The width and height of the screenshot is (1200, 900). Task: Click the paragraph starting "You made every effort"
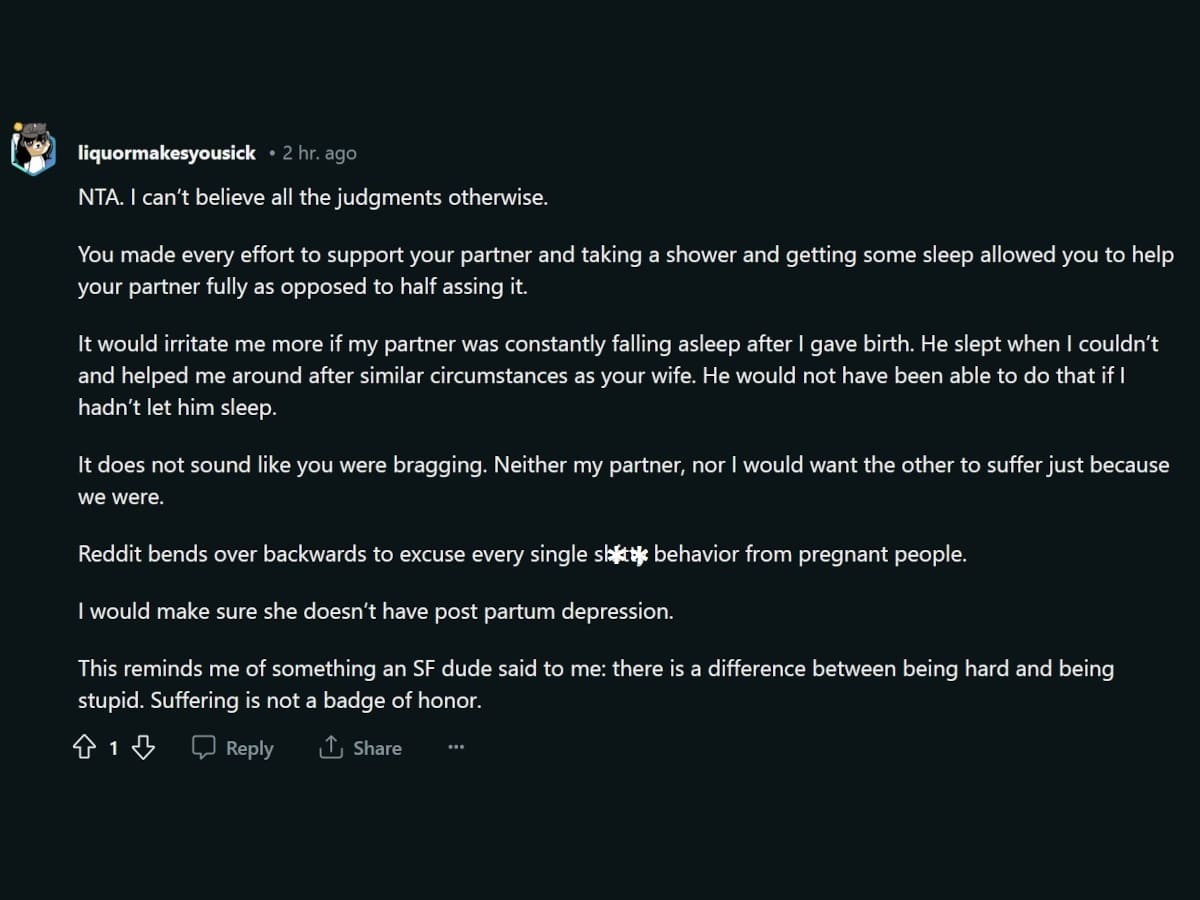[626, 271]
